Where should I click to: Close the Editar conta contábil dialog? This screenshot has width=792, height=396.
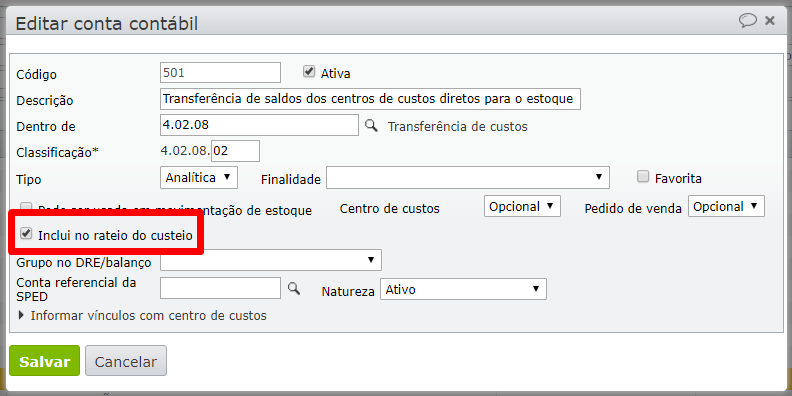click(x=770, y=20)
